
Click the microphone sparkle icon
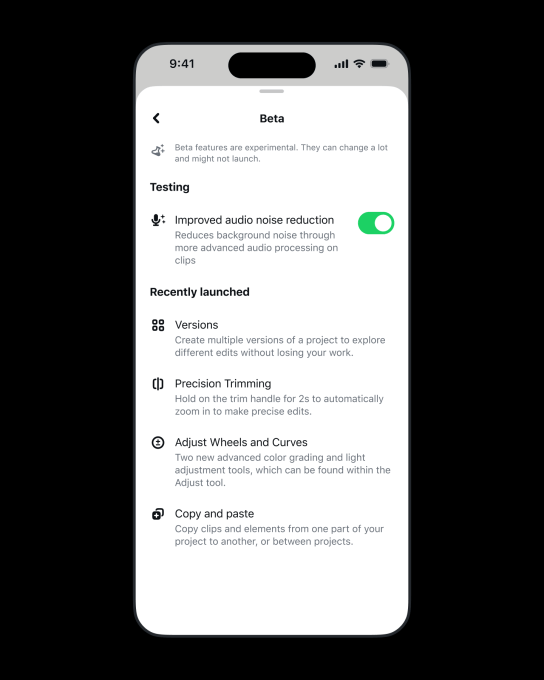tap(158, 220)
